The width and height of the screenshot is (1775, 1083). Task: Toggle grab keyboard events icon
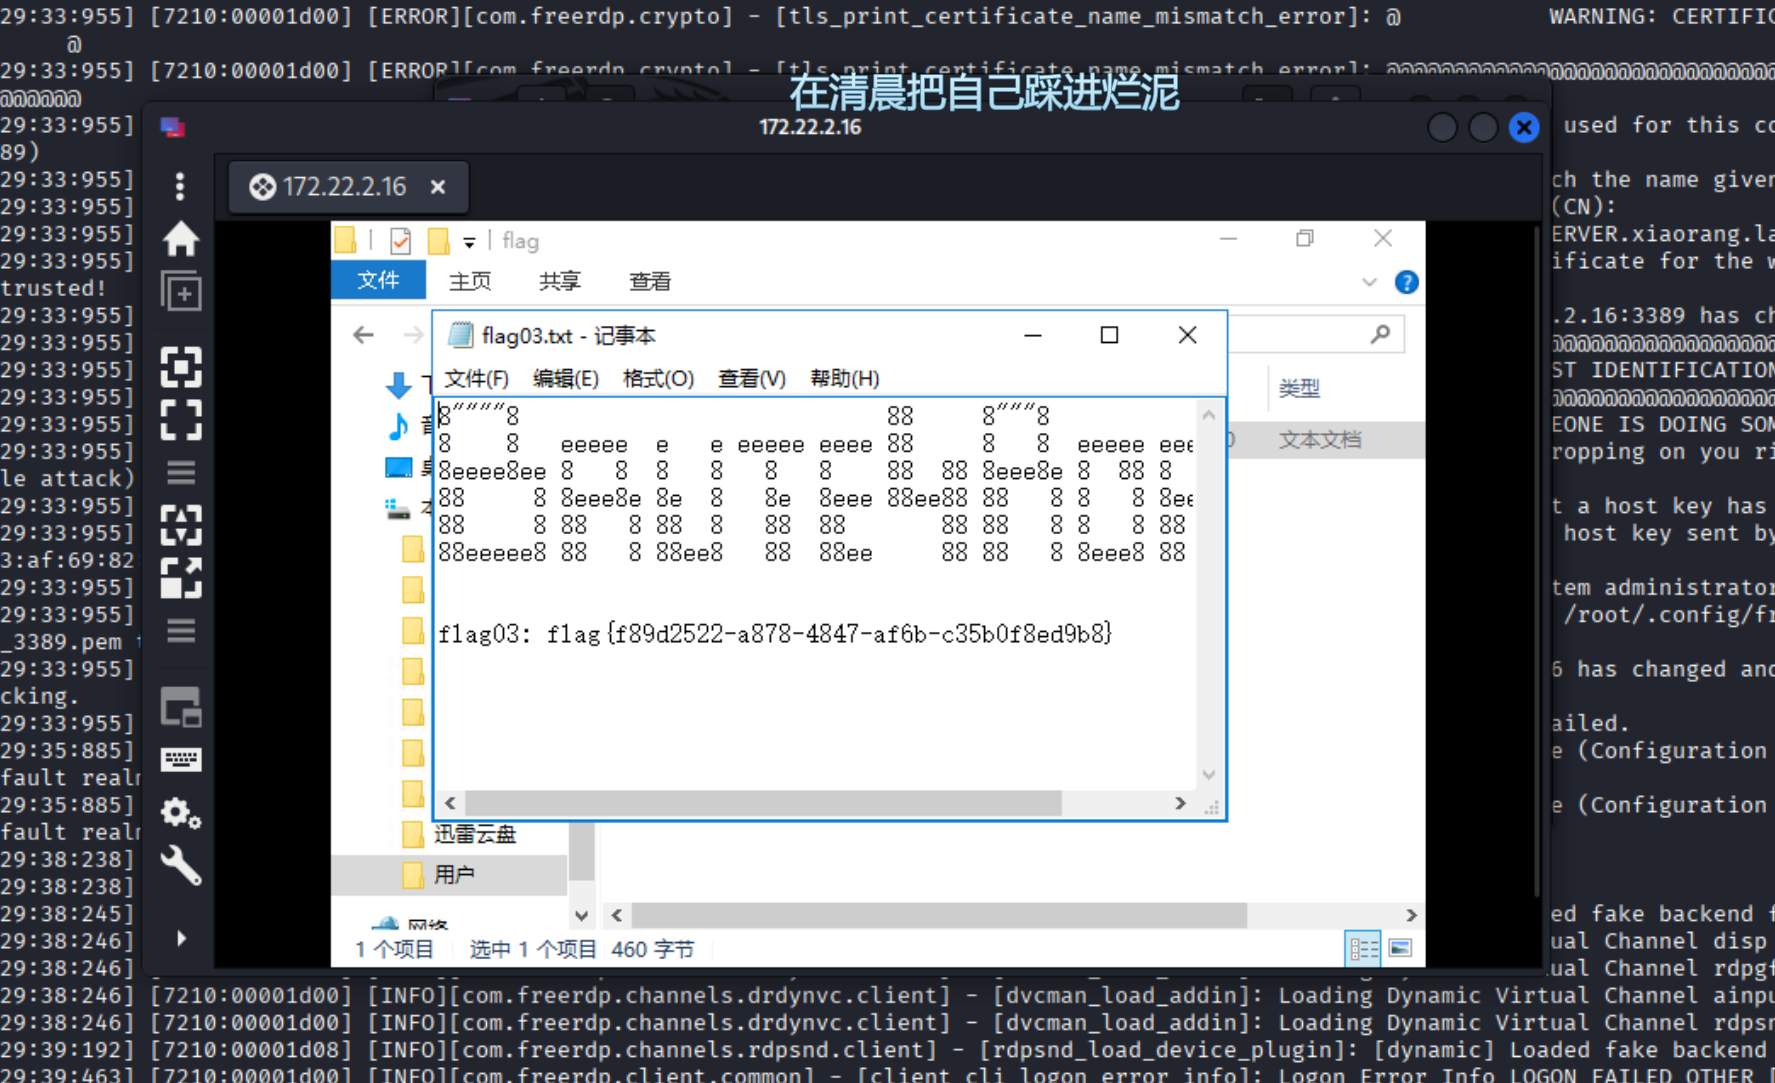pos(181,760)
